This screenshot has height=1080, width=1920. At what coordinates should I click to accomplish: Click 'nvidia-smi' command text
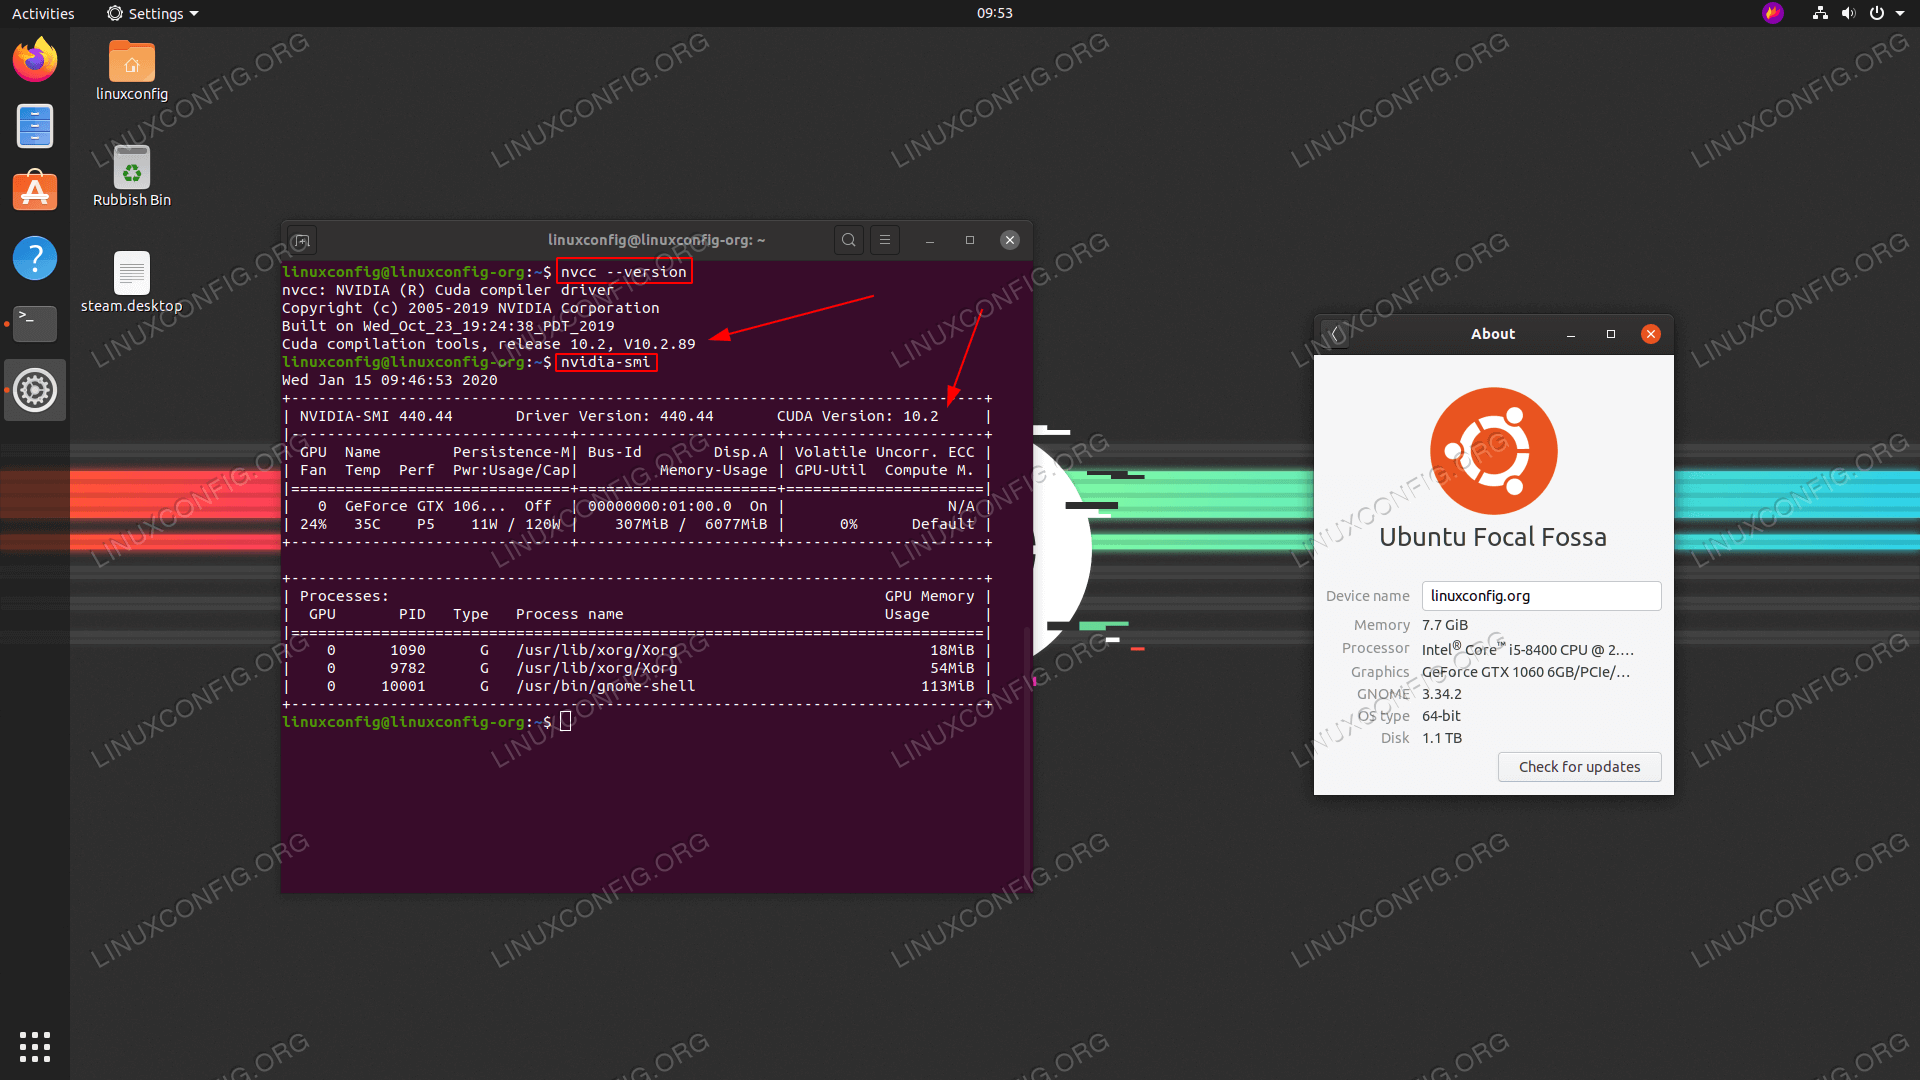pyautogui.click(x=605, y=362)
